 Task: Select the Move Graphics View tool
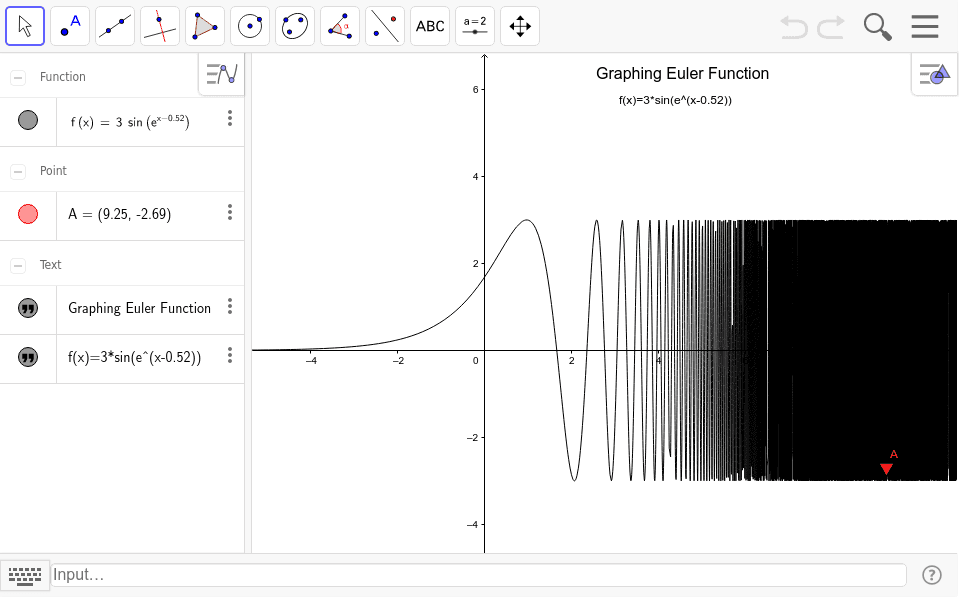pos(520,26)
